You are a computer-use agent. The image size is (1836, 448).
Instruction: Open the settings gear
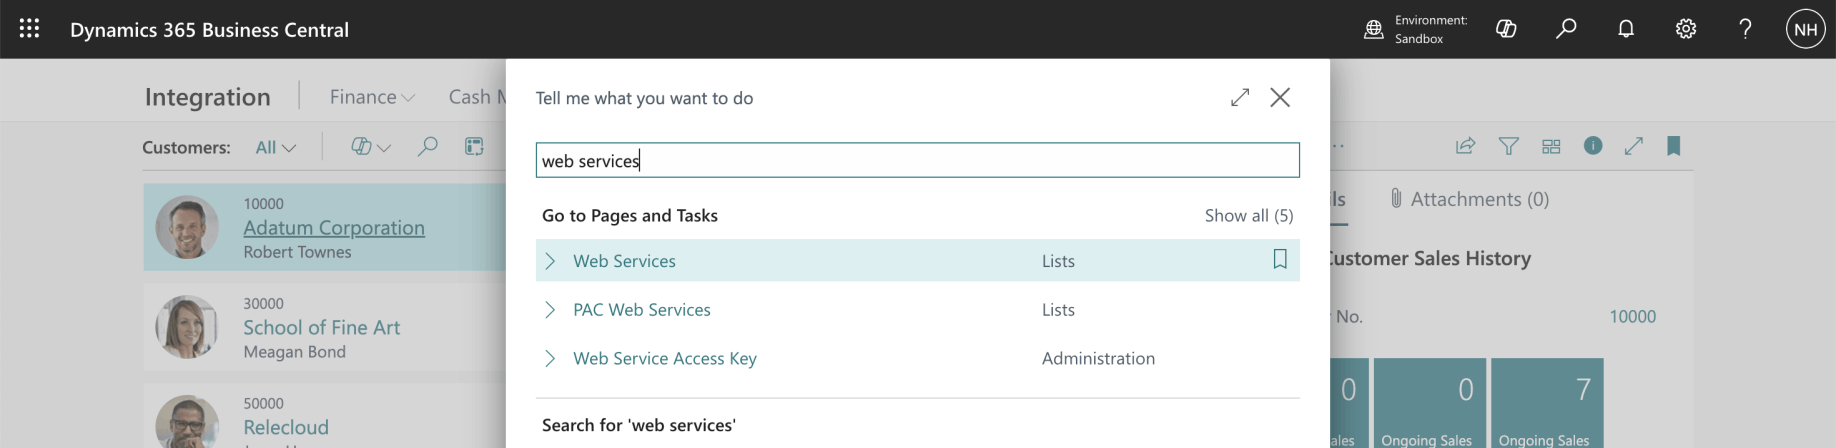click(x=1686, y=29)
